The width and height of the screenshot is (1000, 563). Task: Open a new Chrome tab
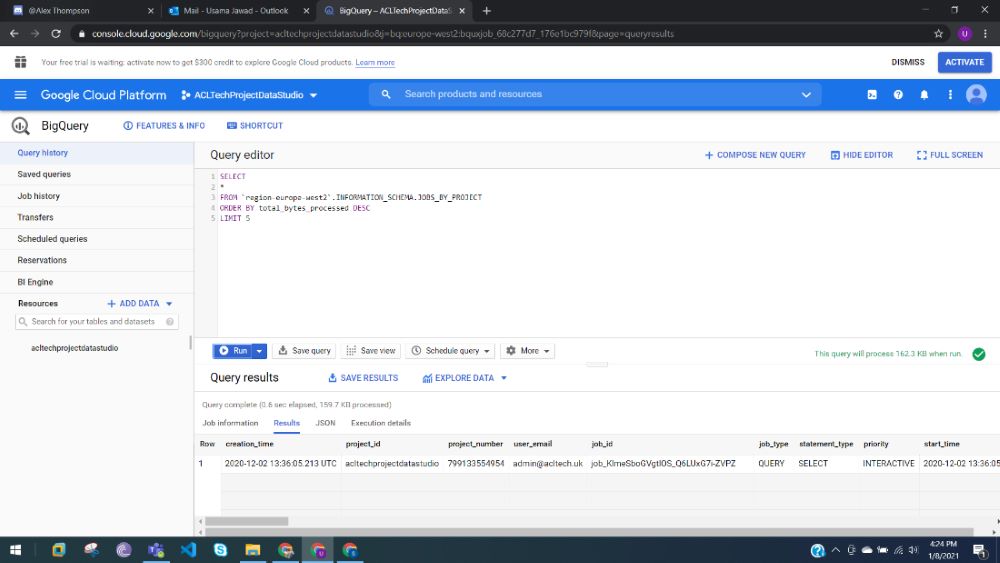pyautogui.click(x=487, y=11)
